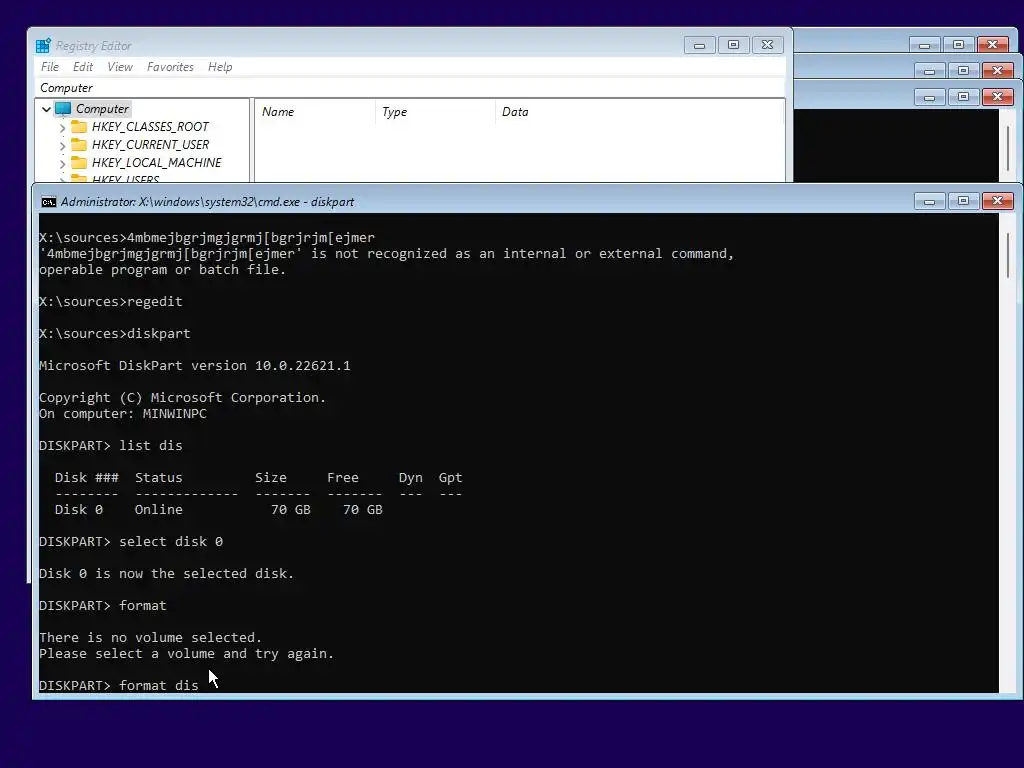Click the 'Online' disk status value
1024x768 pixels.
pyautogui.click(x=159, y=509)
